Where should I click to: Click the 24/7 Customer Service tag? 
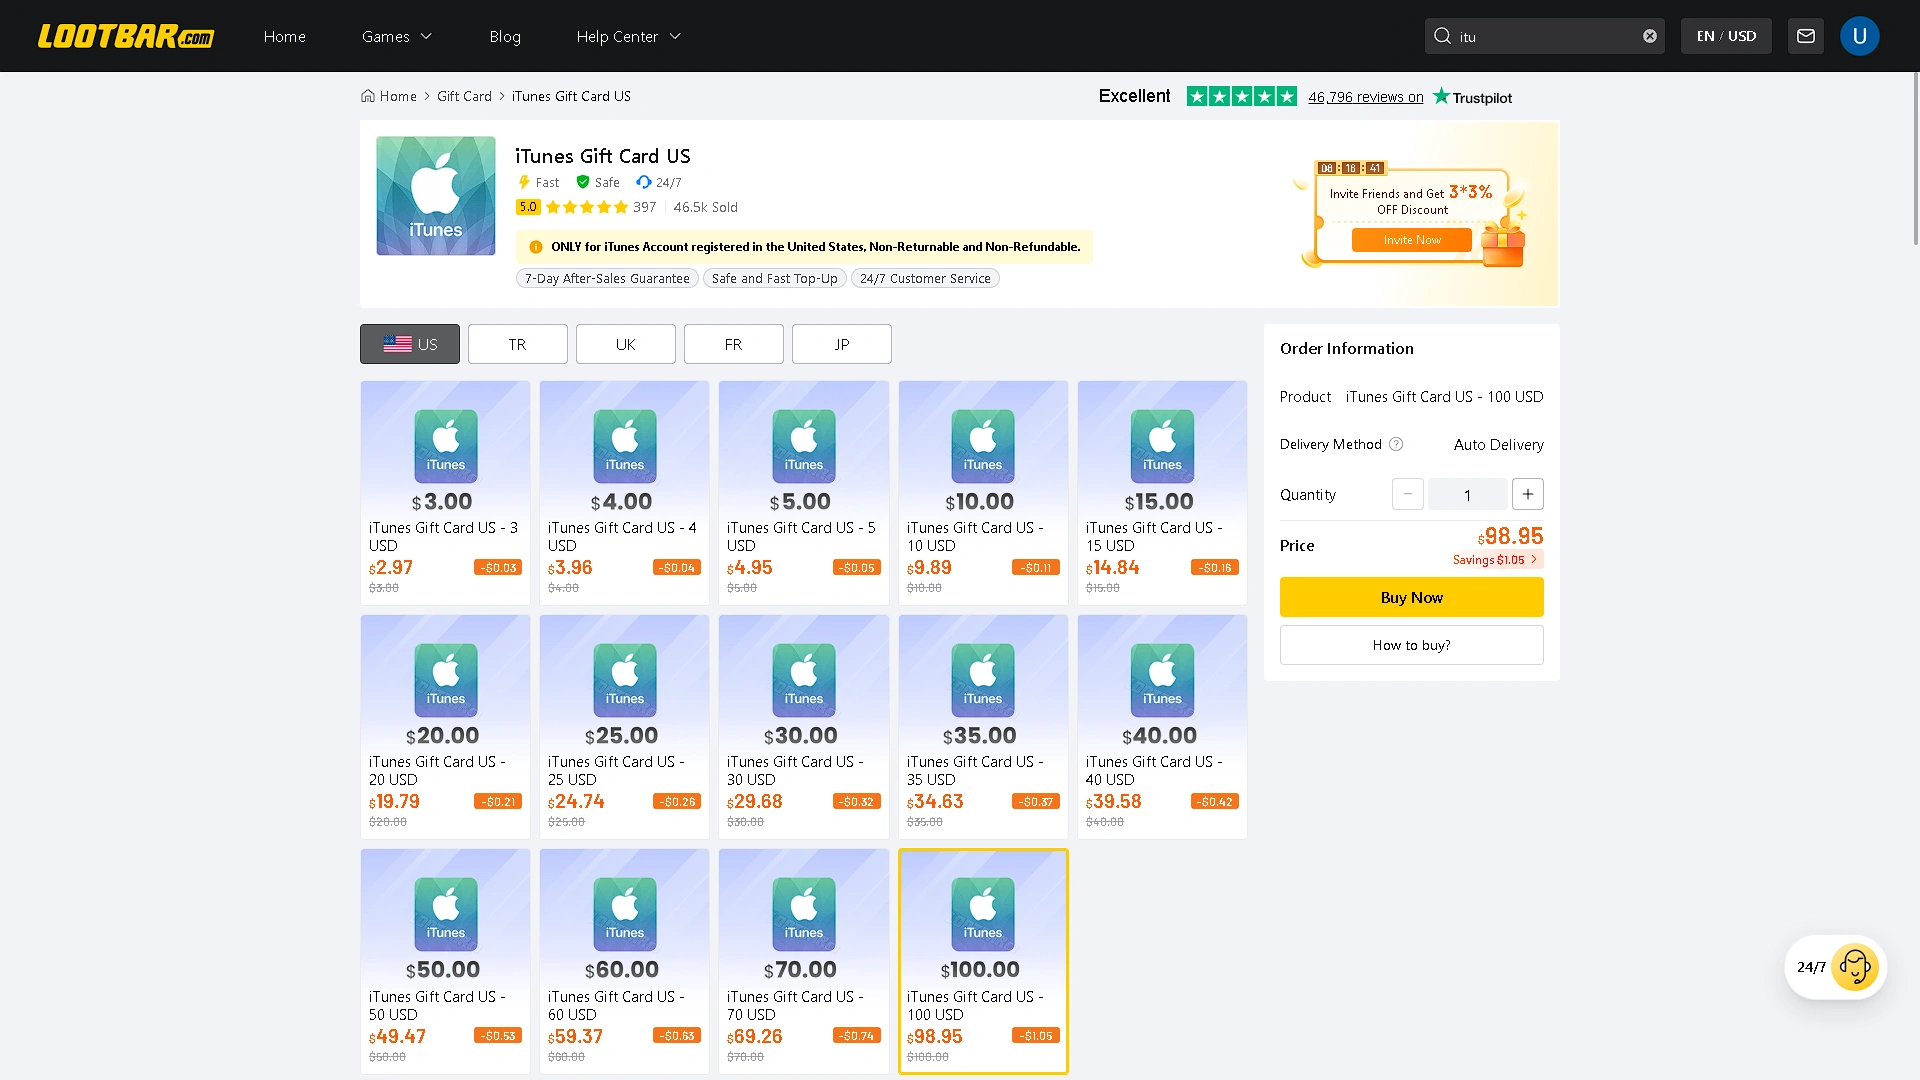click(x=925, y=278)
